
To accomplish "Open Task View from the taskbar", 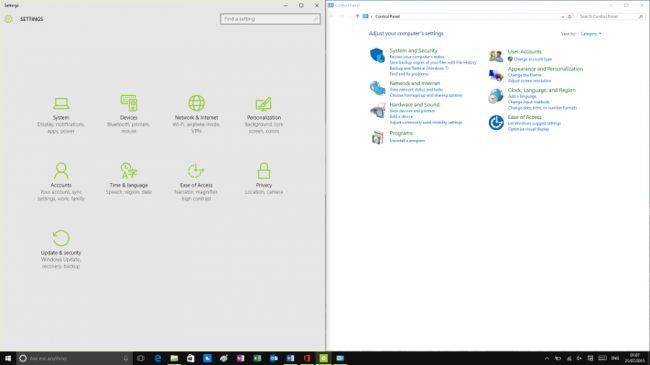I will (141, 358).
